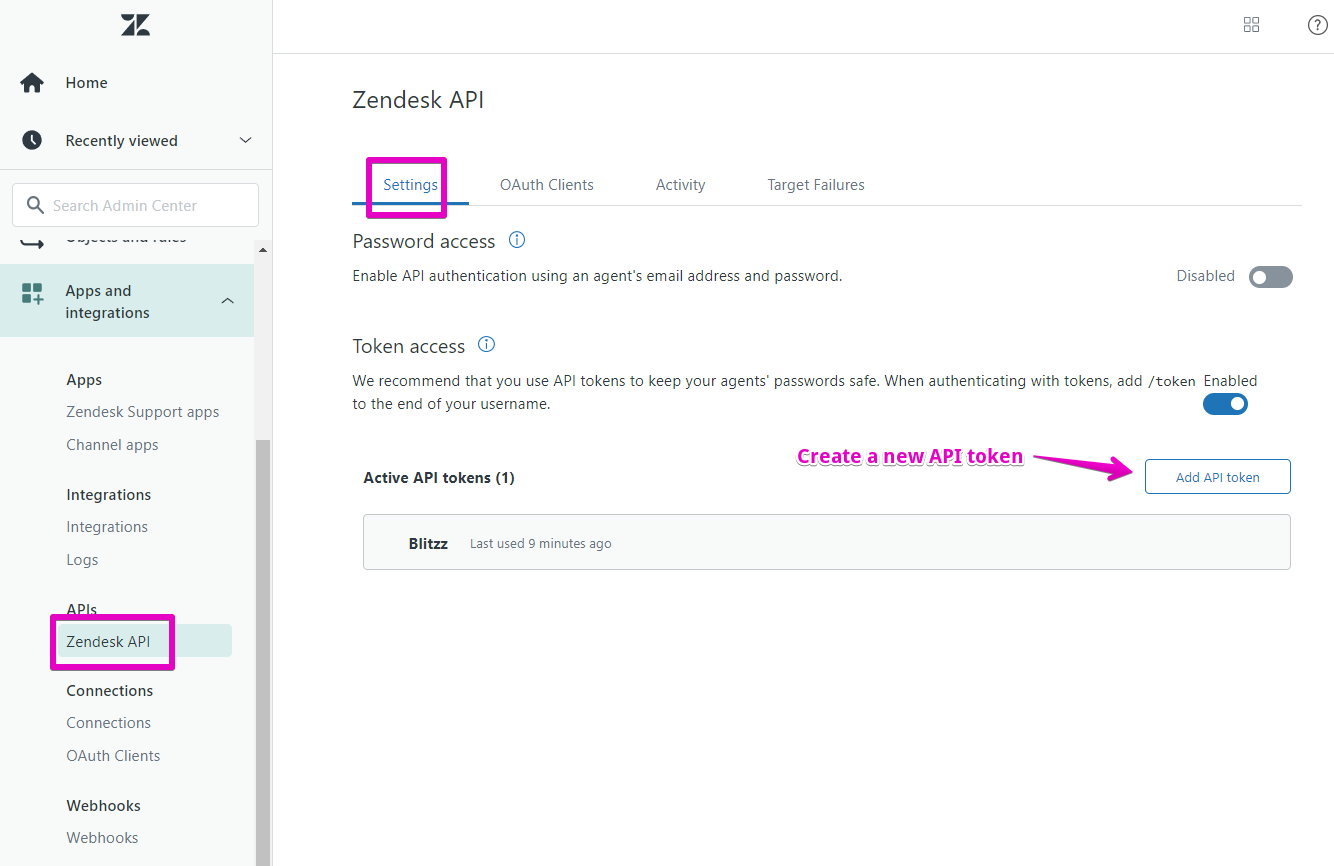Click the Recently viewed label
Screen dimensions: 1334x866
(x=122, y=141)
